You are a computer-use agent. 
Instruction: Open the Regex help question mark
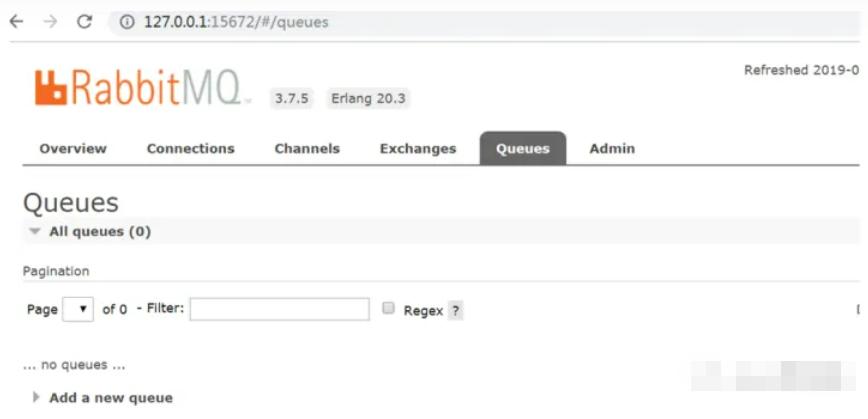455,311
